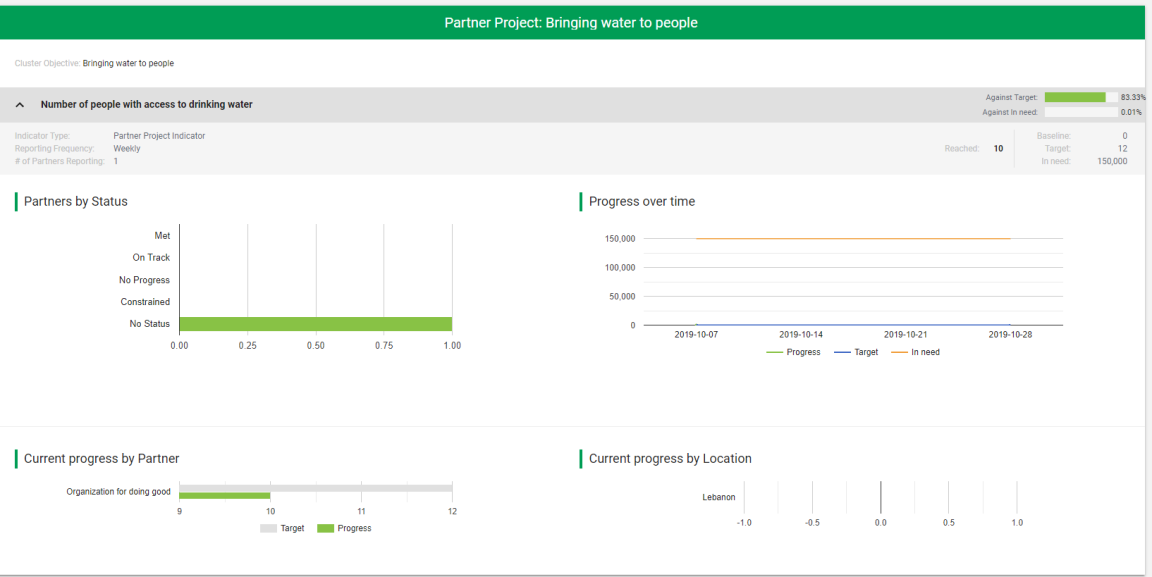Click the Against In need progress bar
This screenshot has height=577, width=1152.
1081,112
